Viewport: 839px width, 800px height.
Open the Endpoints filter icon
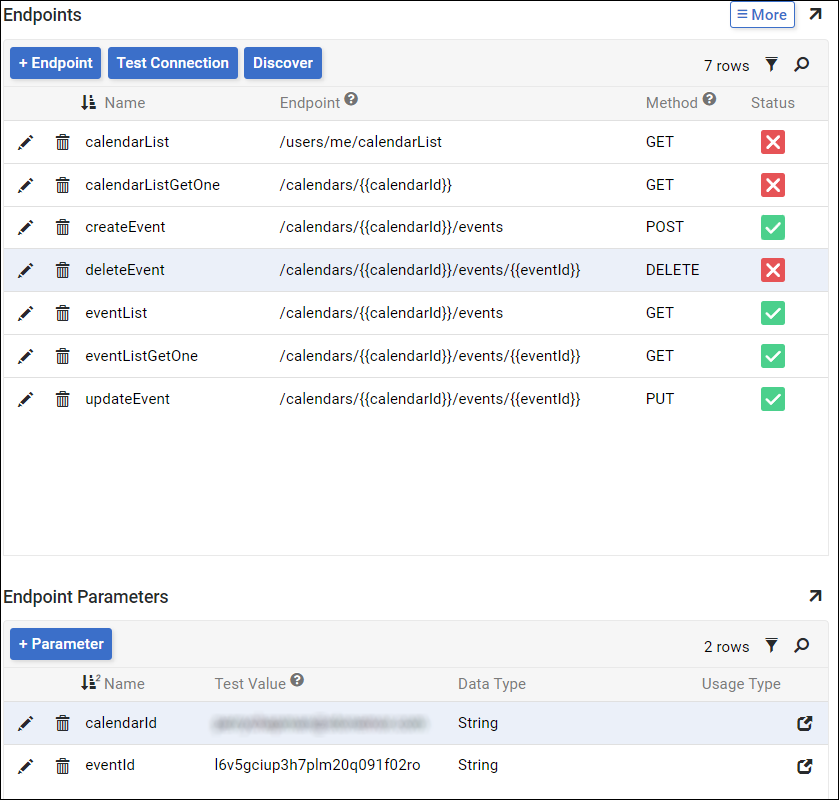(x=771, y=64)
